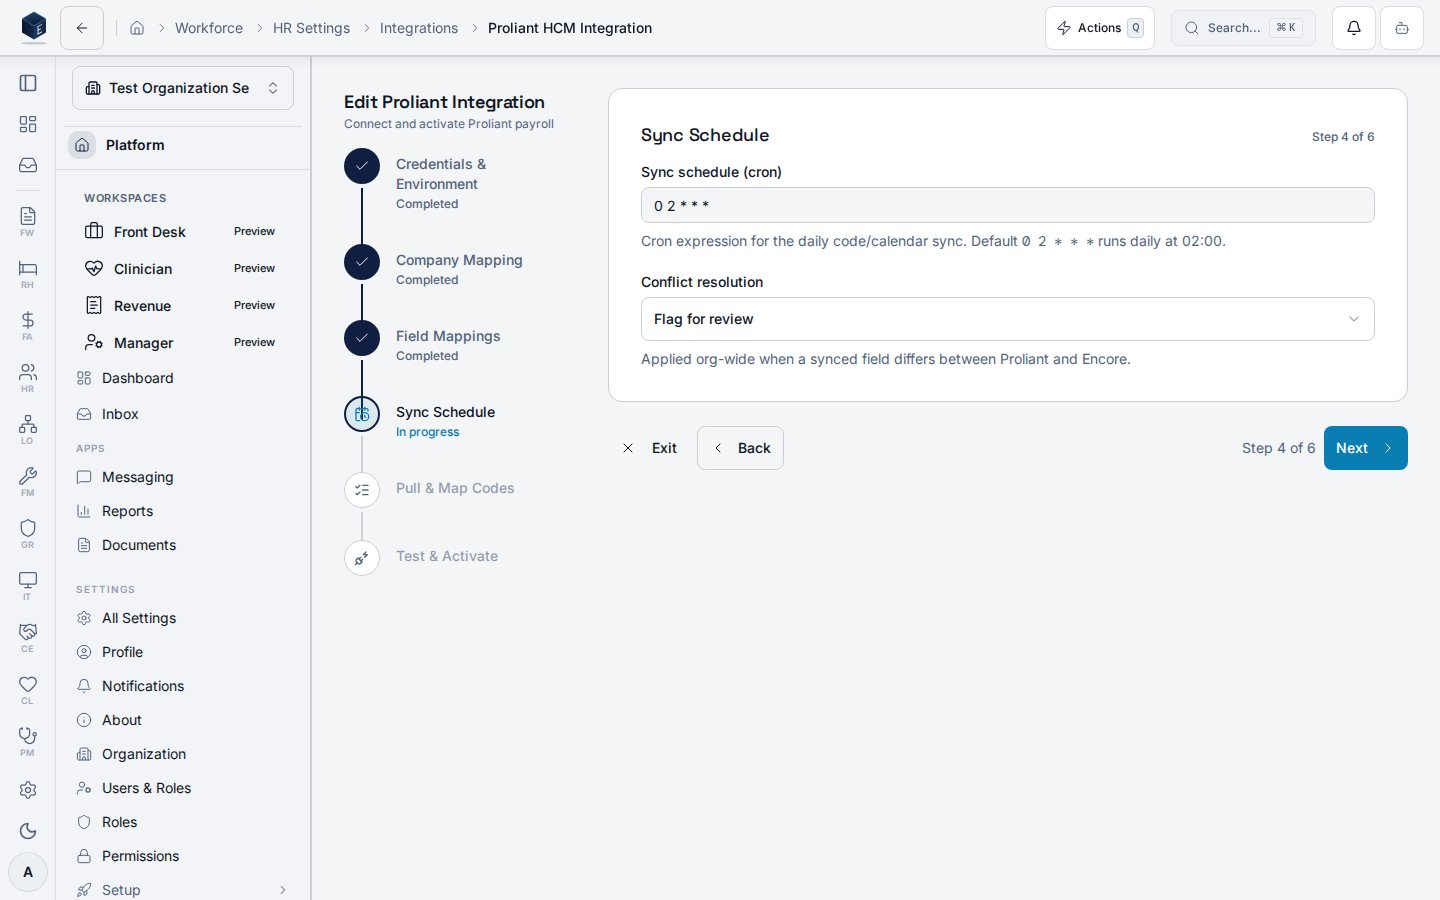Open Inbox in the sidebar
This screenshot has width=1440, height=900.
tap(182, 414)
